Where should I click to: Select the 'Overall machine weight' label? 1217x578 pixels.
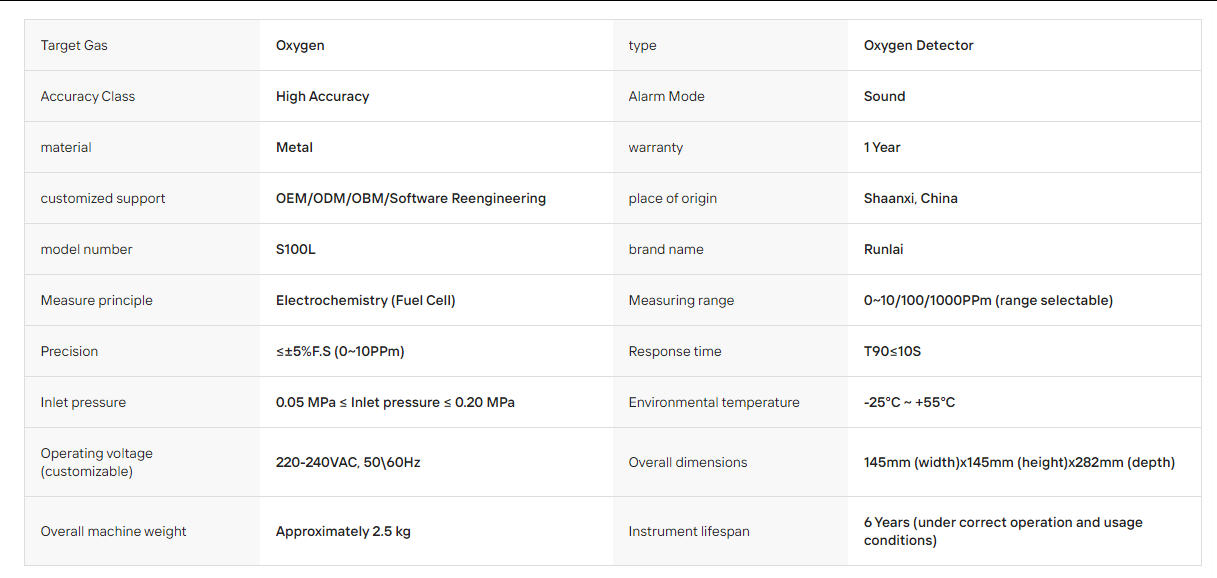point(113,531)
